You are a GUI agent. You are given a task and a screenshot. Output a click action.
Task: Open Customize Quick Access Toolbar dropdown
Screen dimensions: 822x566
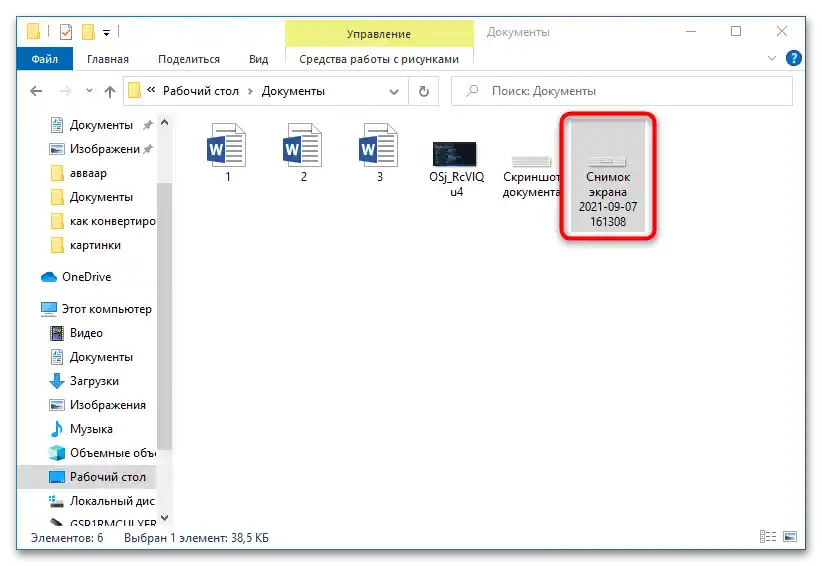coord(106,33)
